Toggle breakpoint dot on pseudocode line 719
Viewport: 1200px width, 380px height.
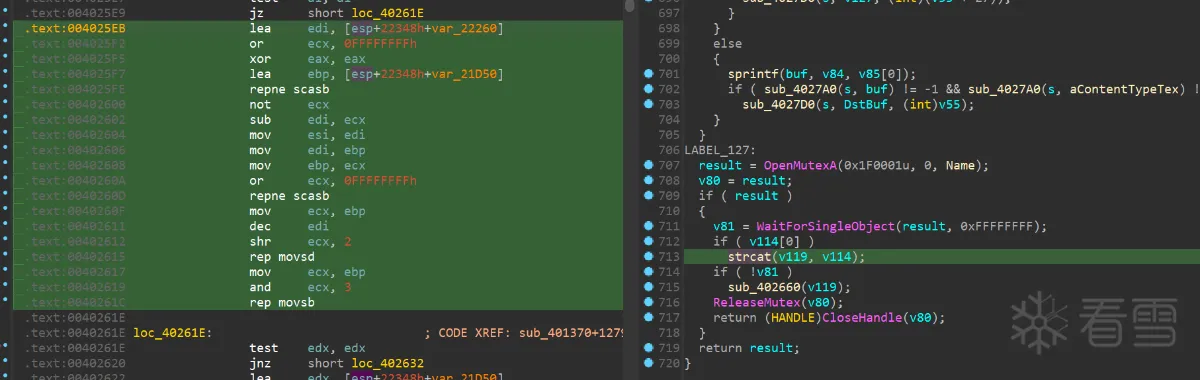click(649, 348)
